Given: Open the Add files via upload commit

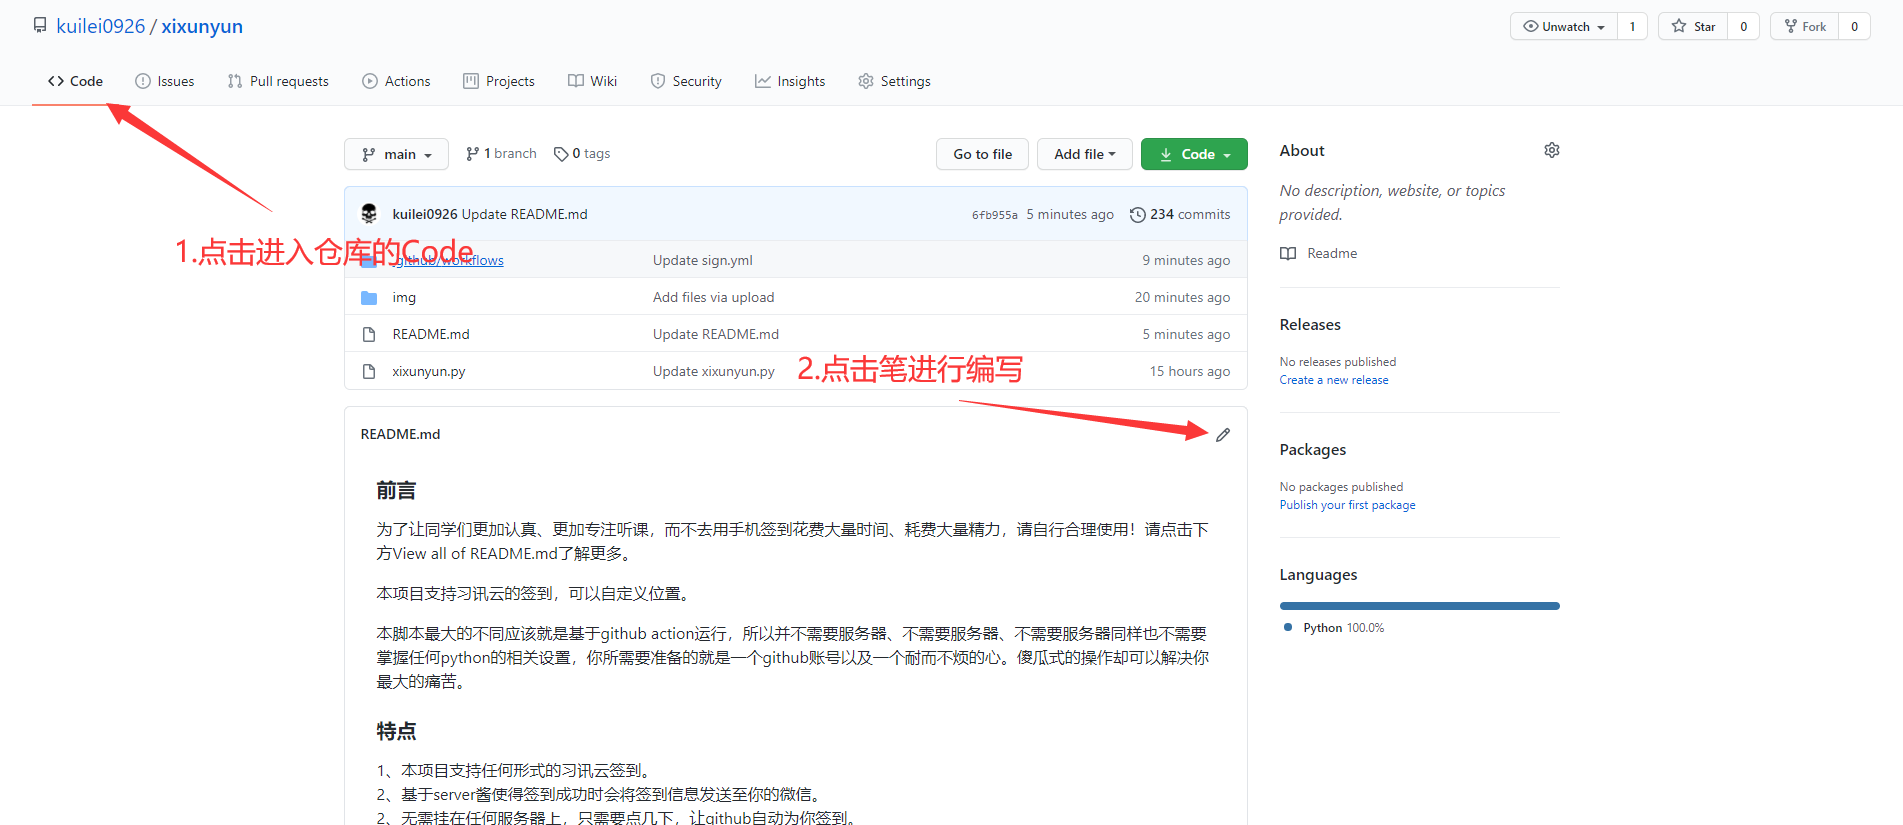Looking at the screenshot, I should click(714, 297).
